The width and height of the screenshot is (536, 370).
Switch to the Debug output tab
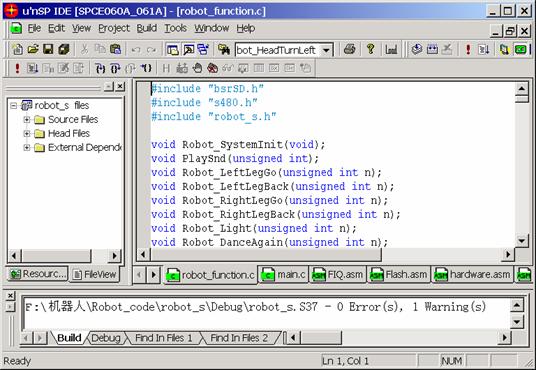[106, 338]
